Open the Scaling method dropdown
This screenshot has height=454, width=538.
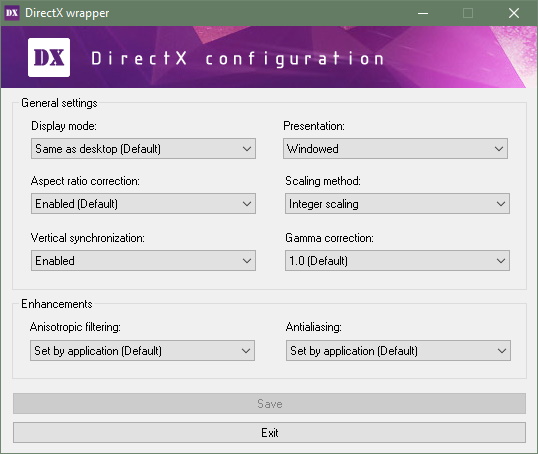click(x=397, y=203)
